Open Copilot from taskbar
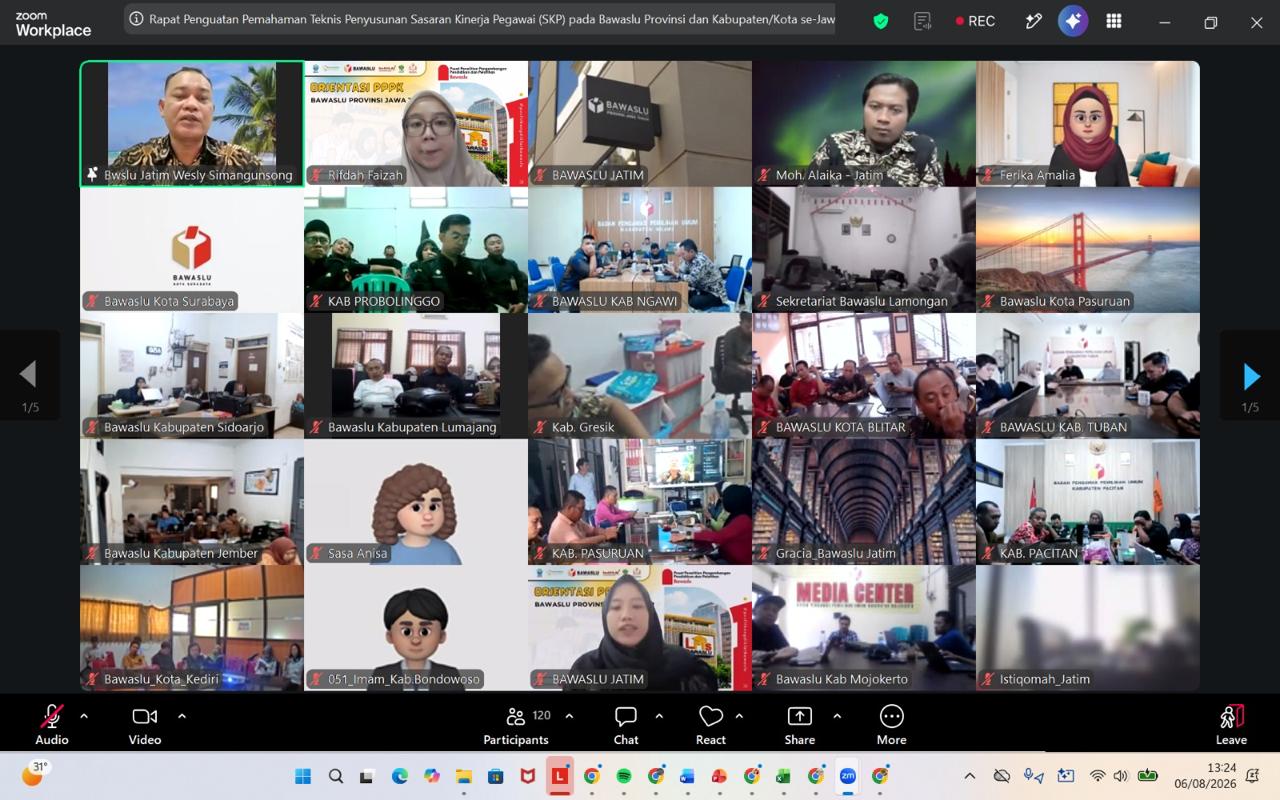The width and height of the screenshot is (1280, 800). [431, 776]
